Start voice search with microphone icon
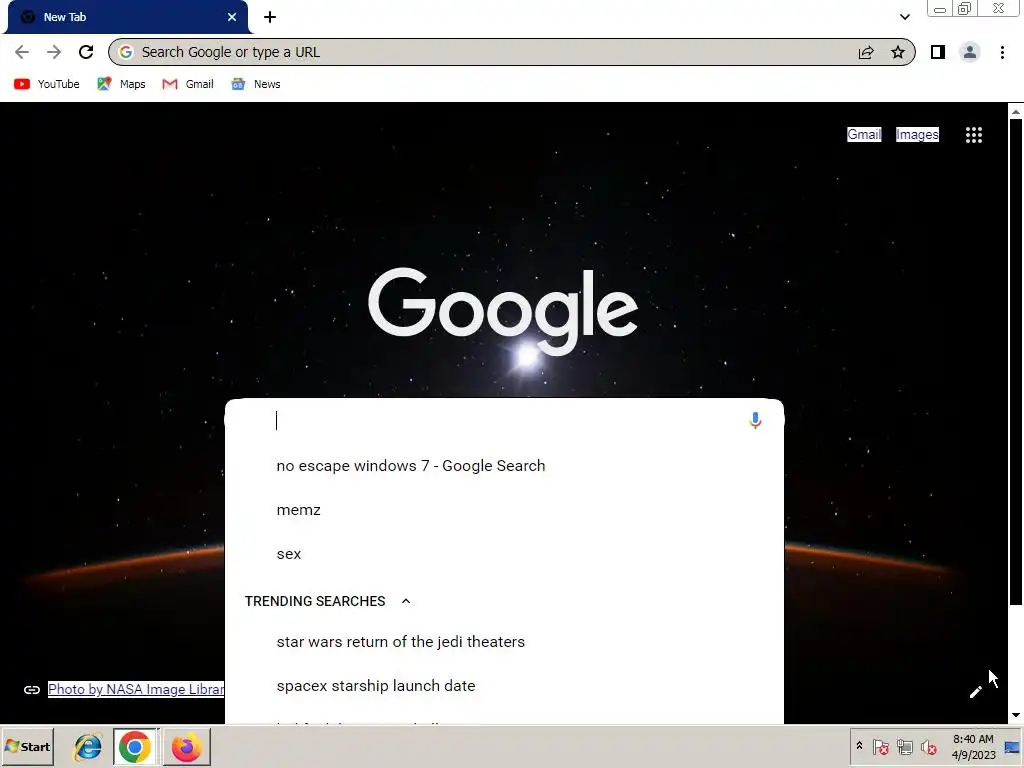The image size is (1024, 768). 755,420
